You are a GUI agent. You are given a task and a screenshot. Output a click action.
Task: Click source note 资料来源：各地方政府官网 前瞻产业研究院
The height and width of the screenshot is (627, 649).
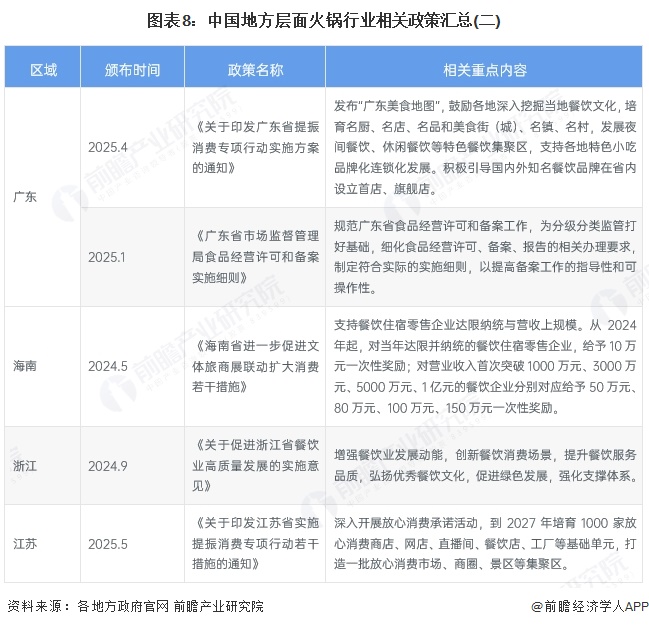(x=135, y=606)
